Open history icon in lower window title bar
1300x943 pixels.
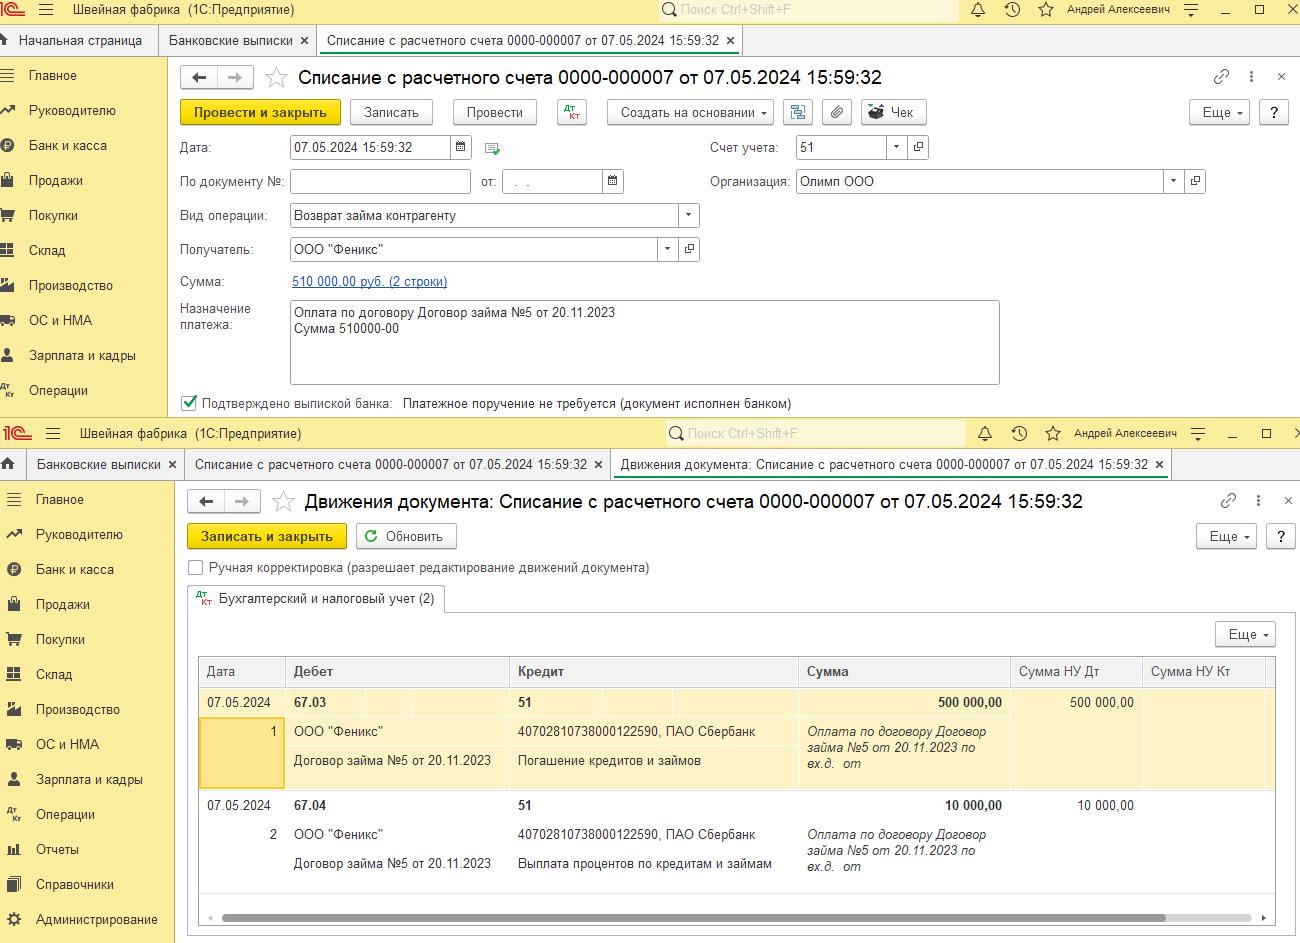(x=1019, y=433)
